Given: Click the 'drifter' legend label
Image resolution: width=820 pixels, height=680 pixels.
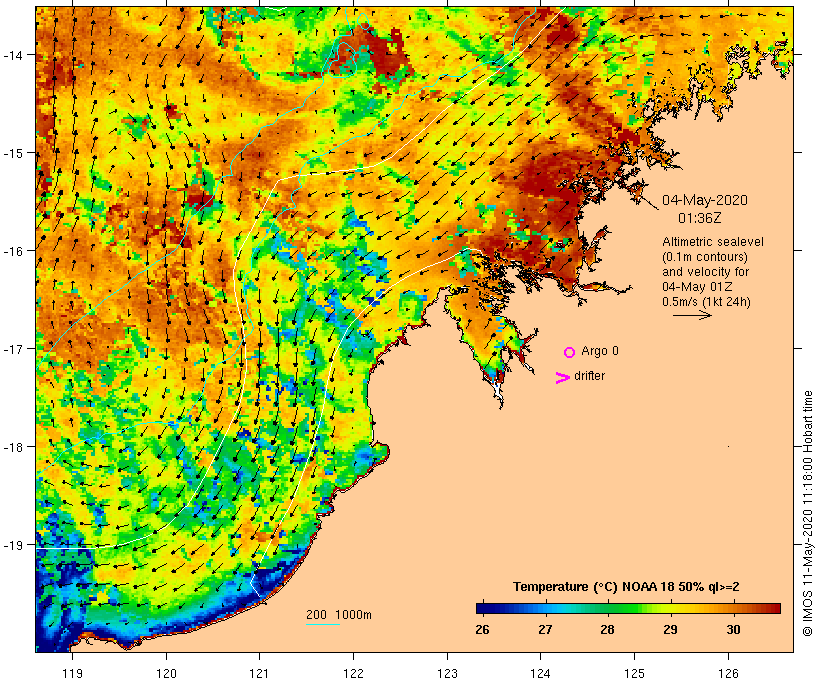Looking at the screenshot, I should (589, 376).
